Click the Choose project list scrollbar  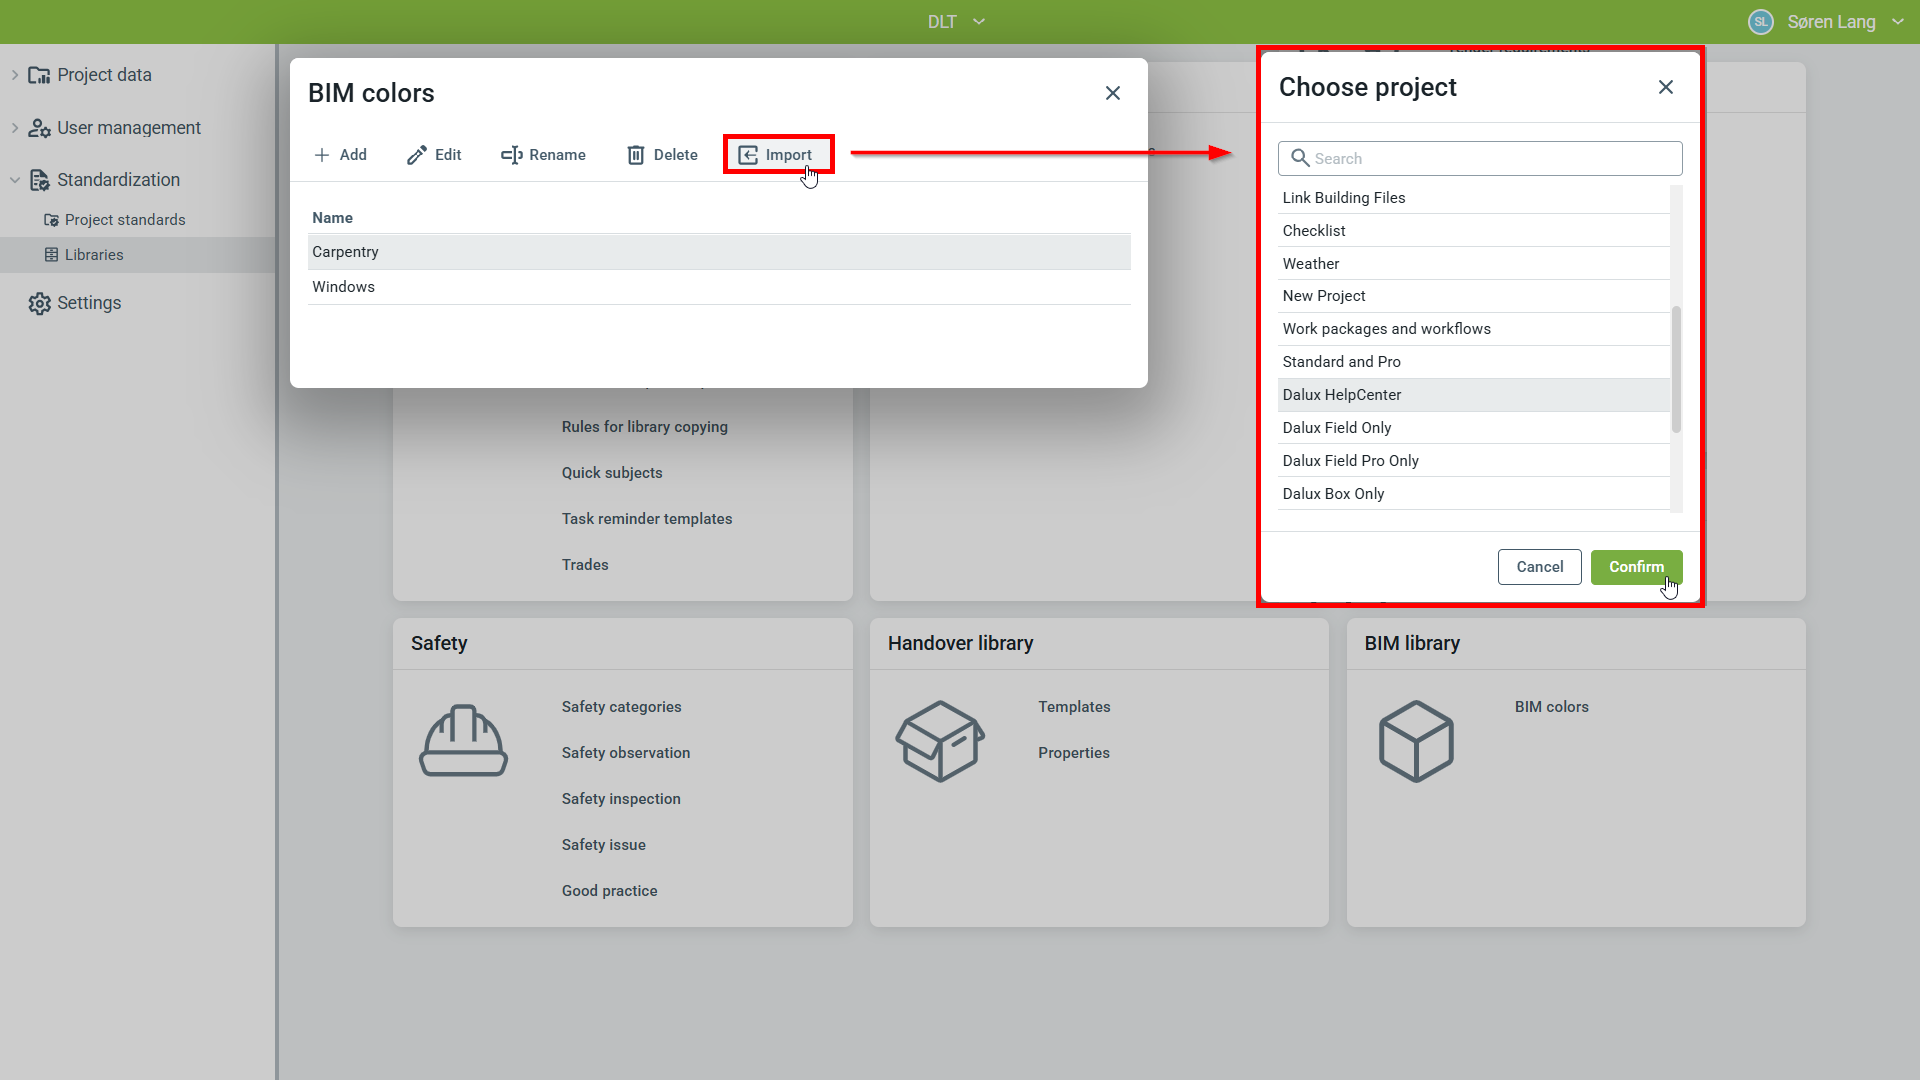coord(1676,370)
